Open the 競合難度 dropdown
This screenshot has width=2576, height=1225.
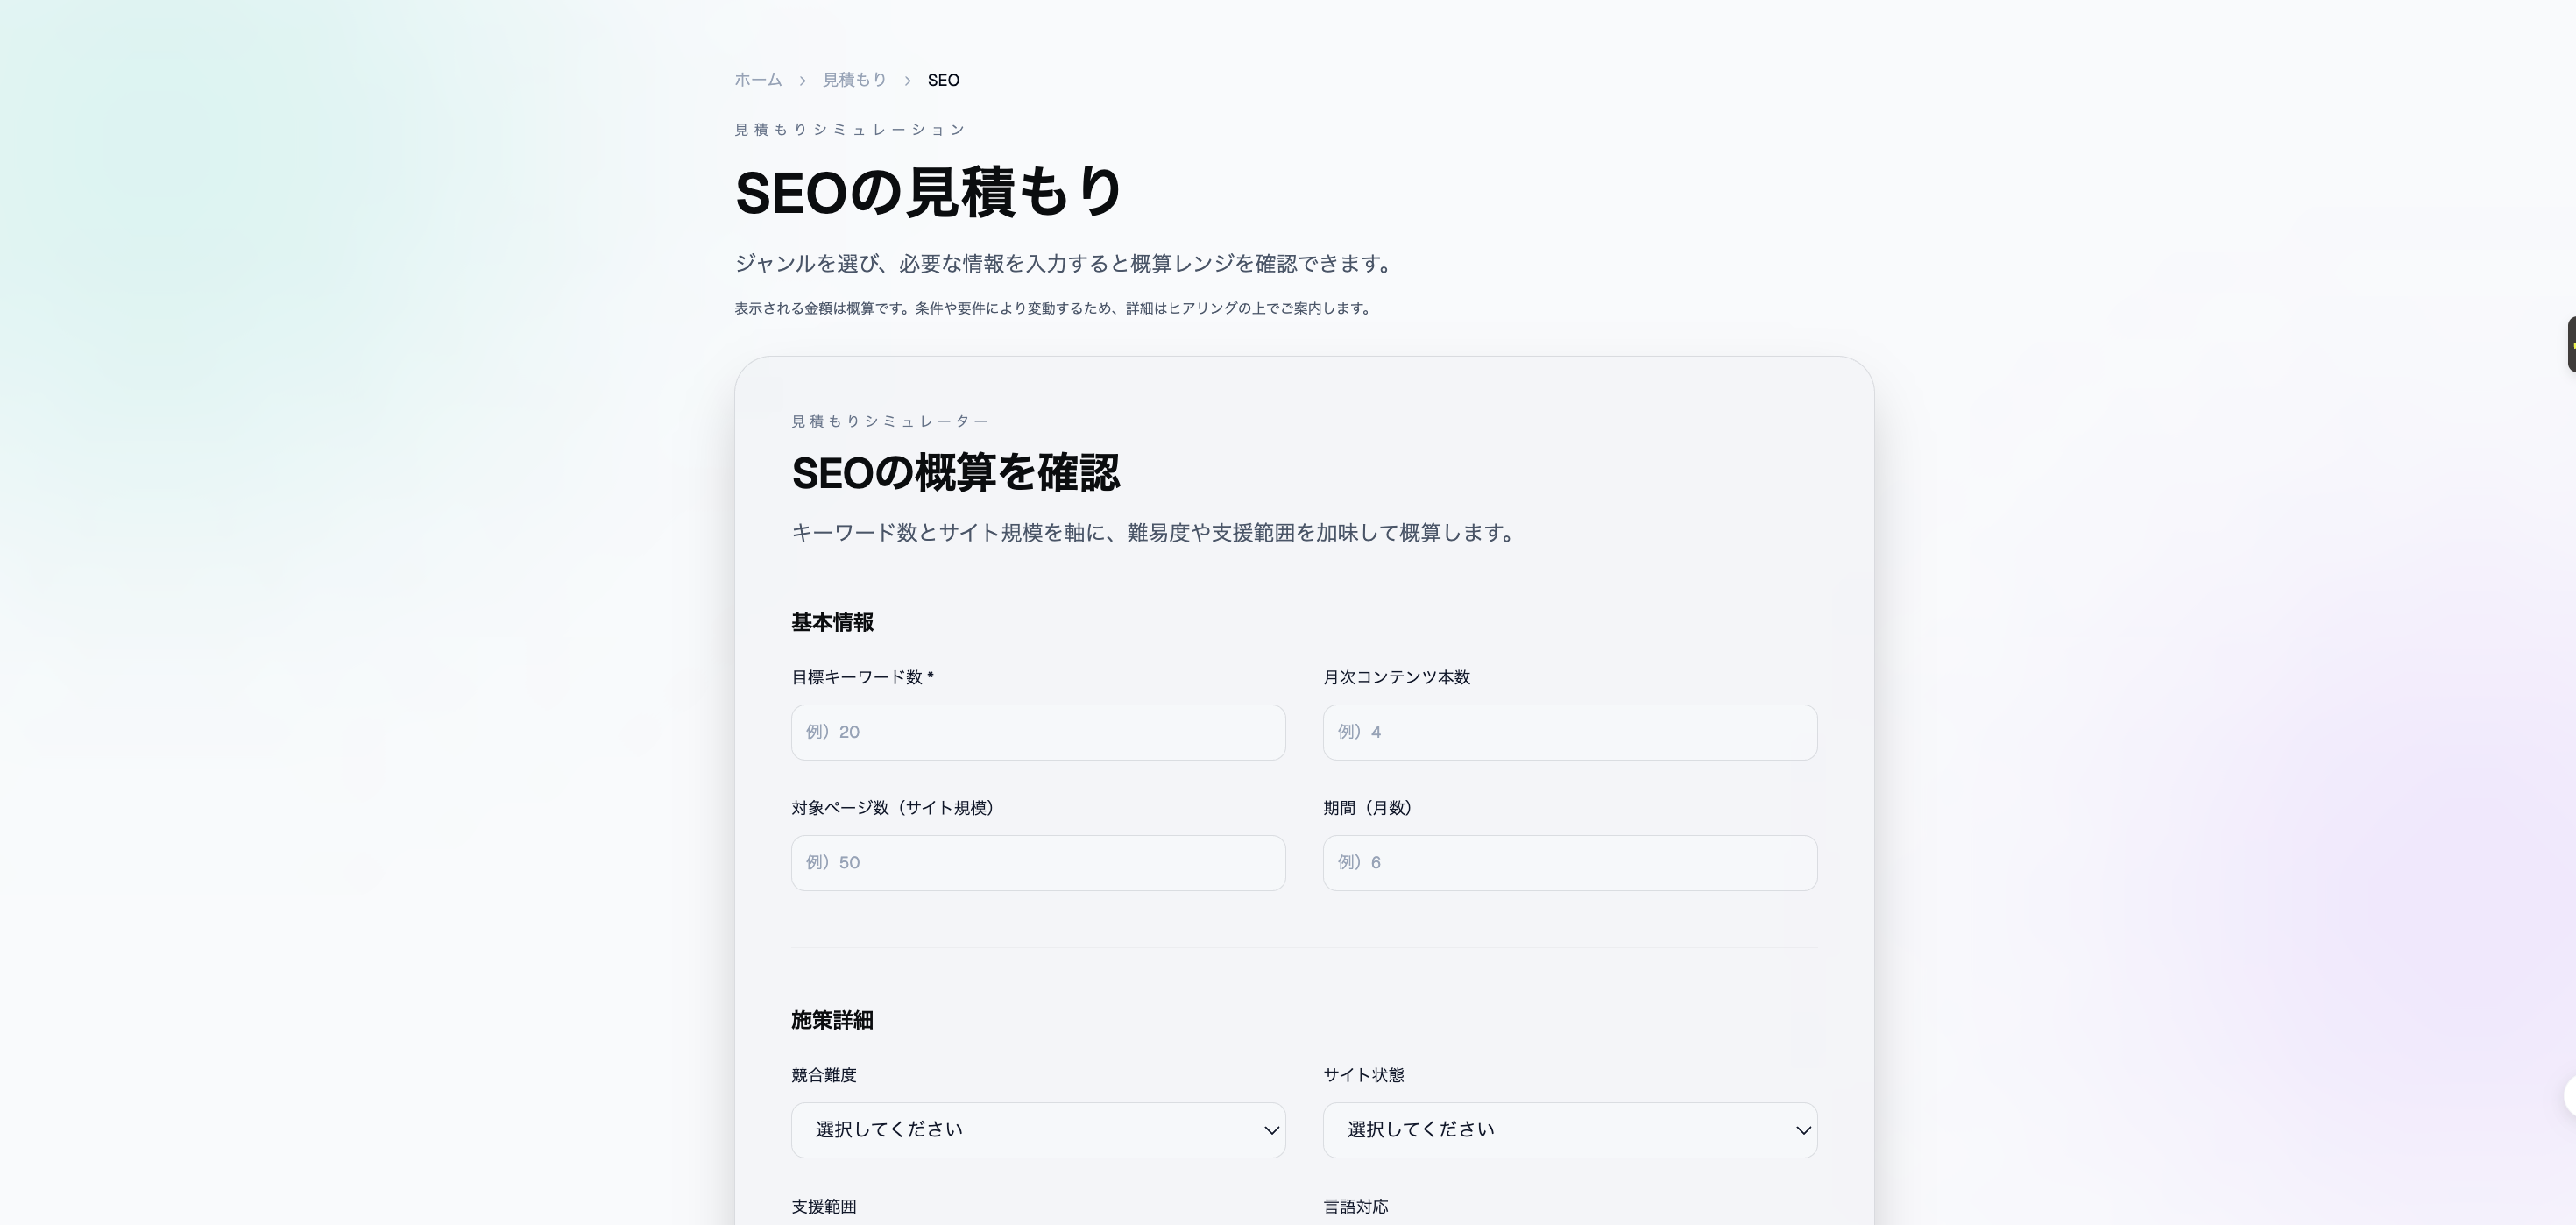click(x=1037, y=1130)
